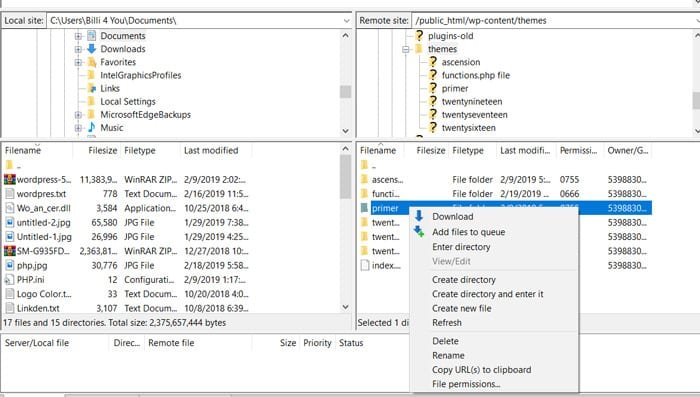Select wordpres.txt in local list
Viewport: 700px width, 397px height.
pos(41,194)
